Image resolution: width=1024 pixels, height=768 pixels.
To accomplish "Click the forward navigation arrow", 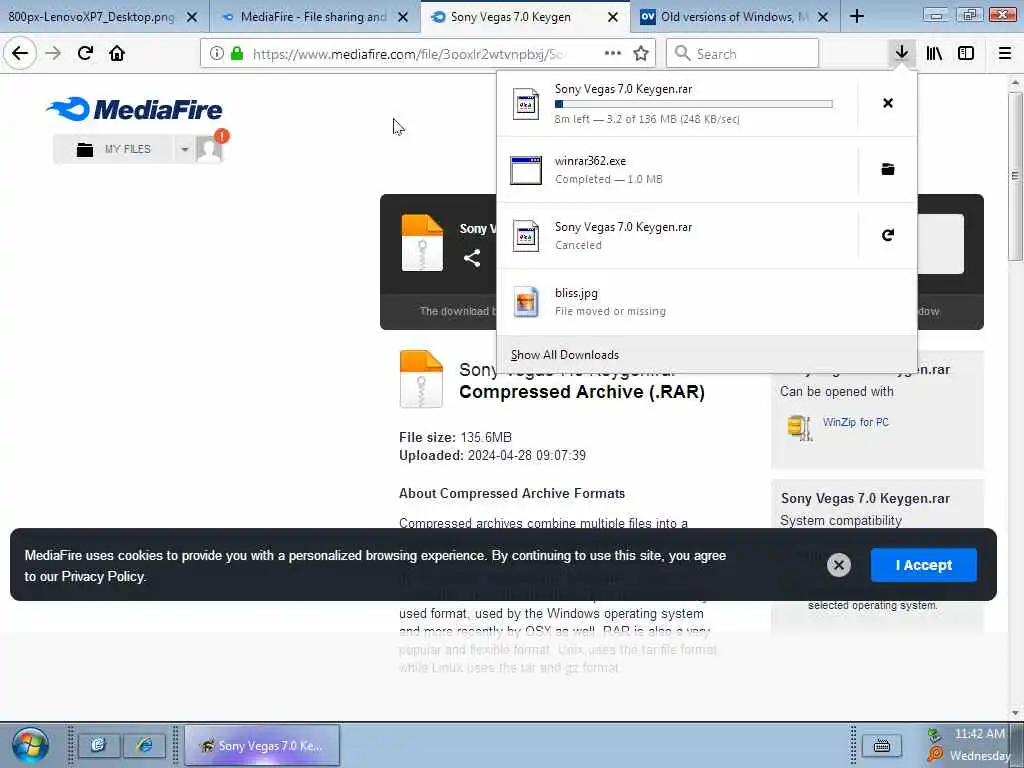I will (x=53, y=53).
